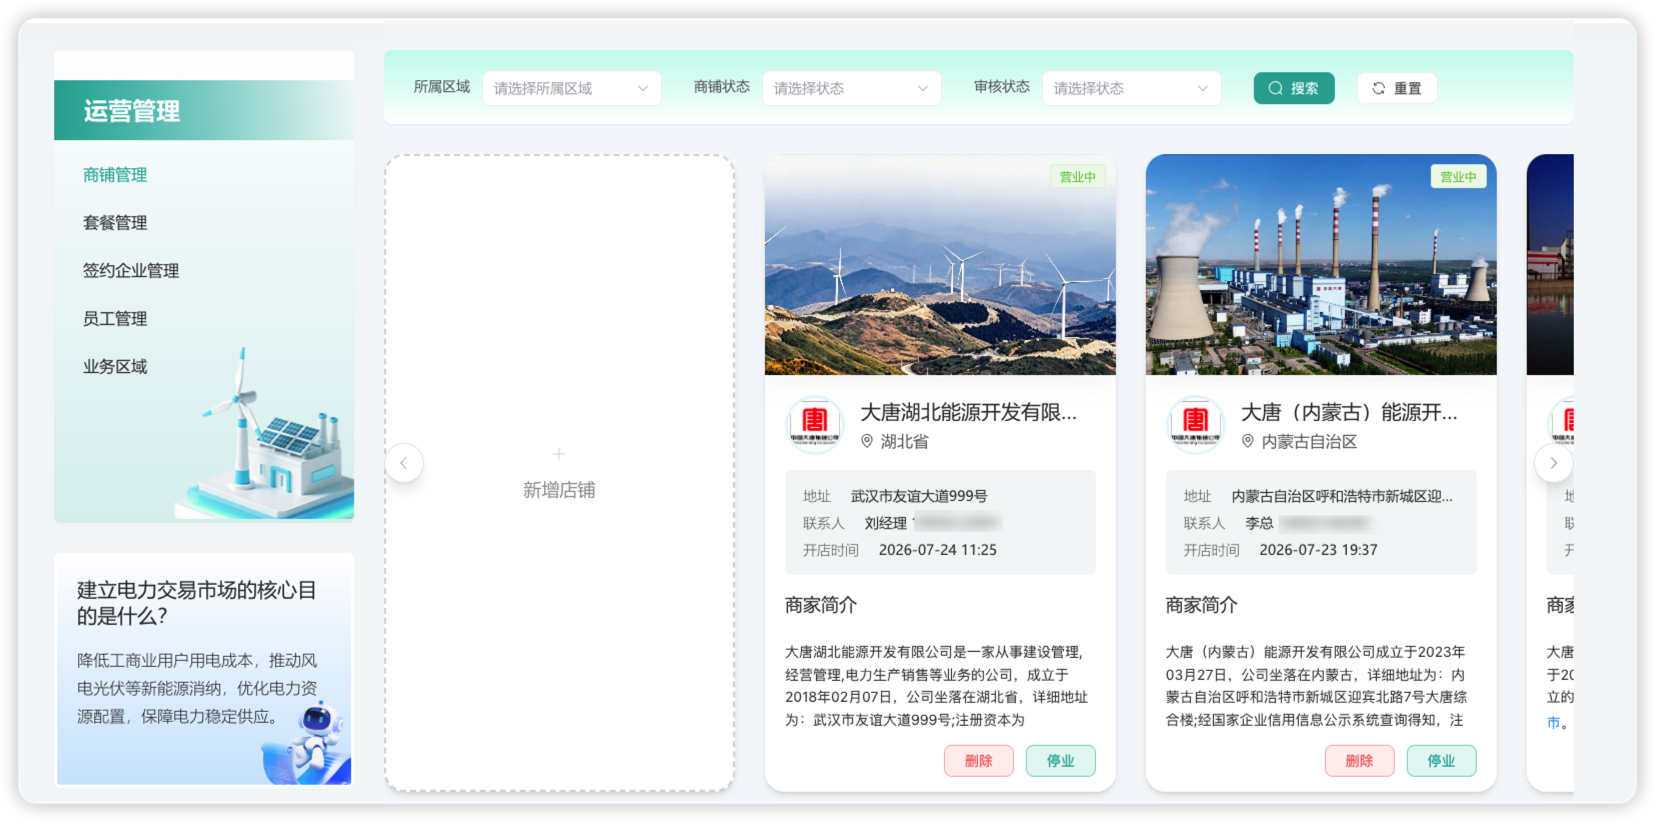
Task: Delete the 大唐（内蒙古）能源 store
Action: tap(1360, 761)
